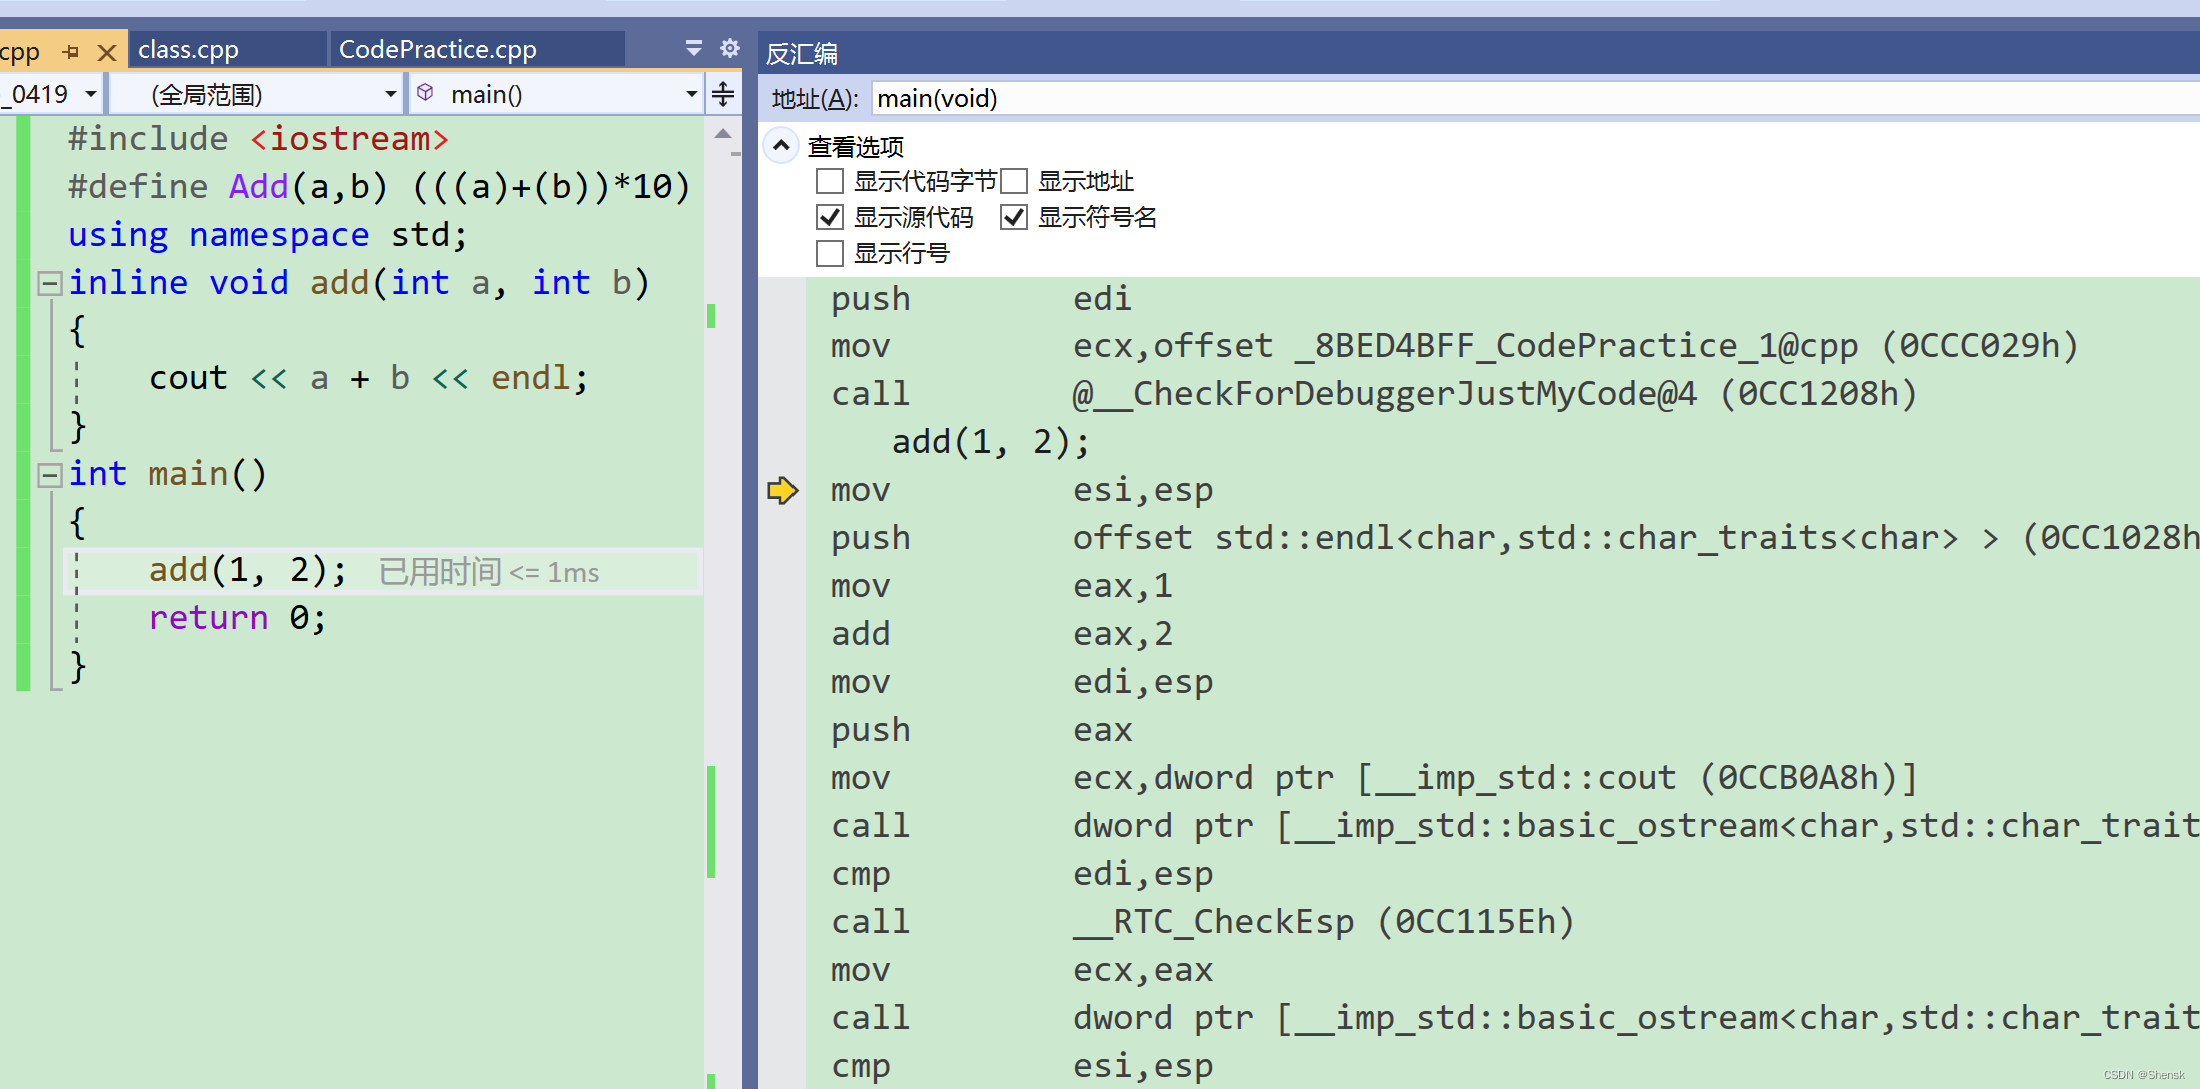
Task: Click the return 0; line
Action: pos(238,618)
